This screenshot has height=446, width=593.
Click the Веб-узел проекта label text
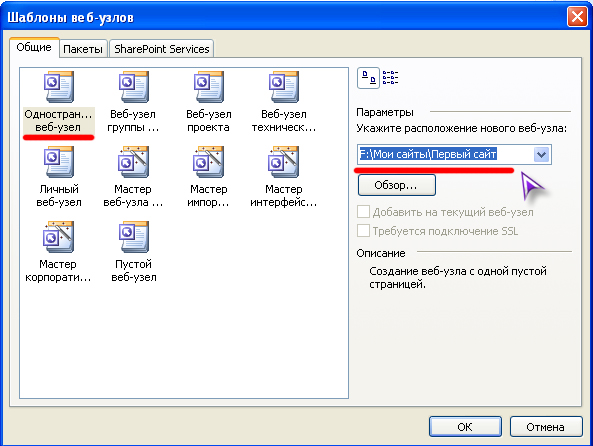click(208, 121)
